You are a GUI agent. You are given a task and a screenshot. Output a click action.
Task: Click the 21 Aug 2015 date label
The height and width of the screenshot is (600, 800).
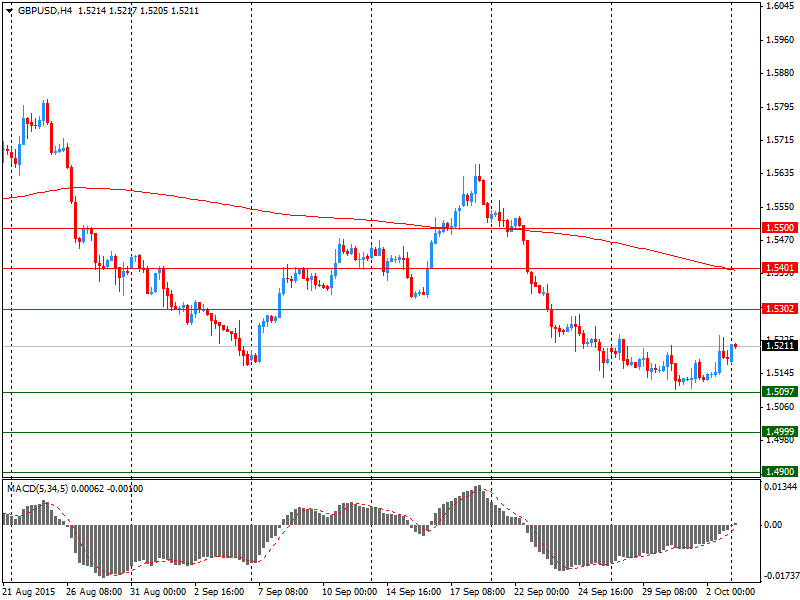tap(27, 592)
